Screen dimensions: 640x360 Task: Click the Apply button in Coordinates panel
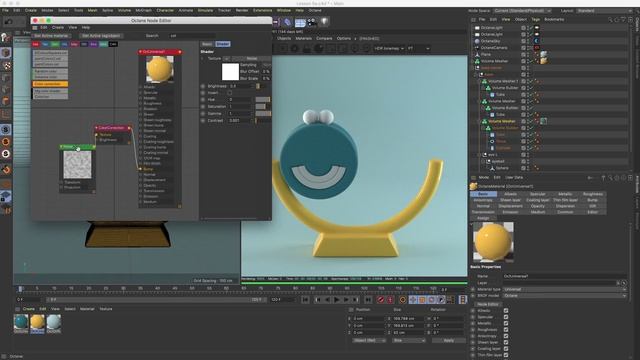pos(448,340)
